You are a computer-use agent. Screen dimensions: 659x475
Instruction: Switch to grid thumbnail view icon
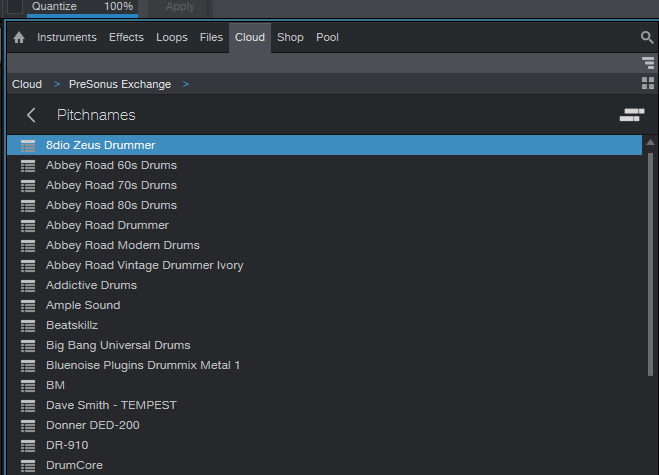pyautogui.click(x=648, y=83)
